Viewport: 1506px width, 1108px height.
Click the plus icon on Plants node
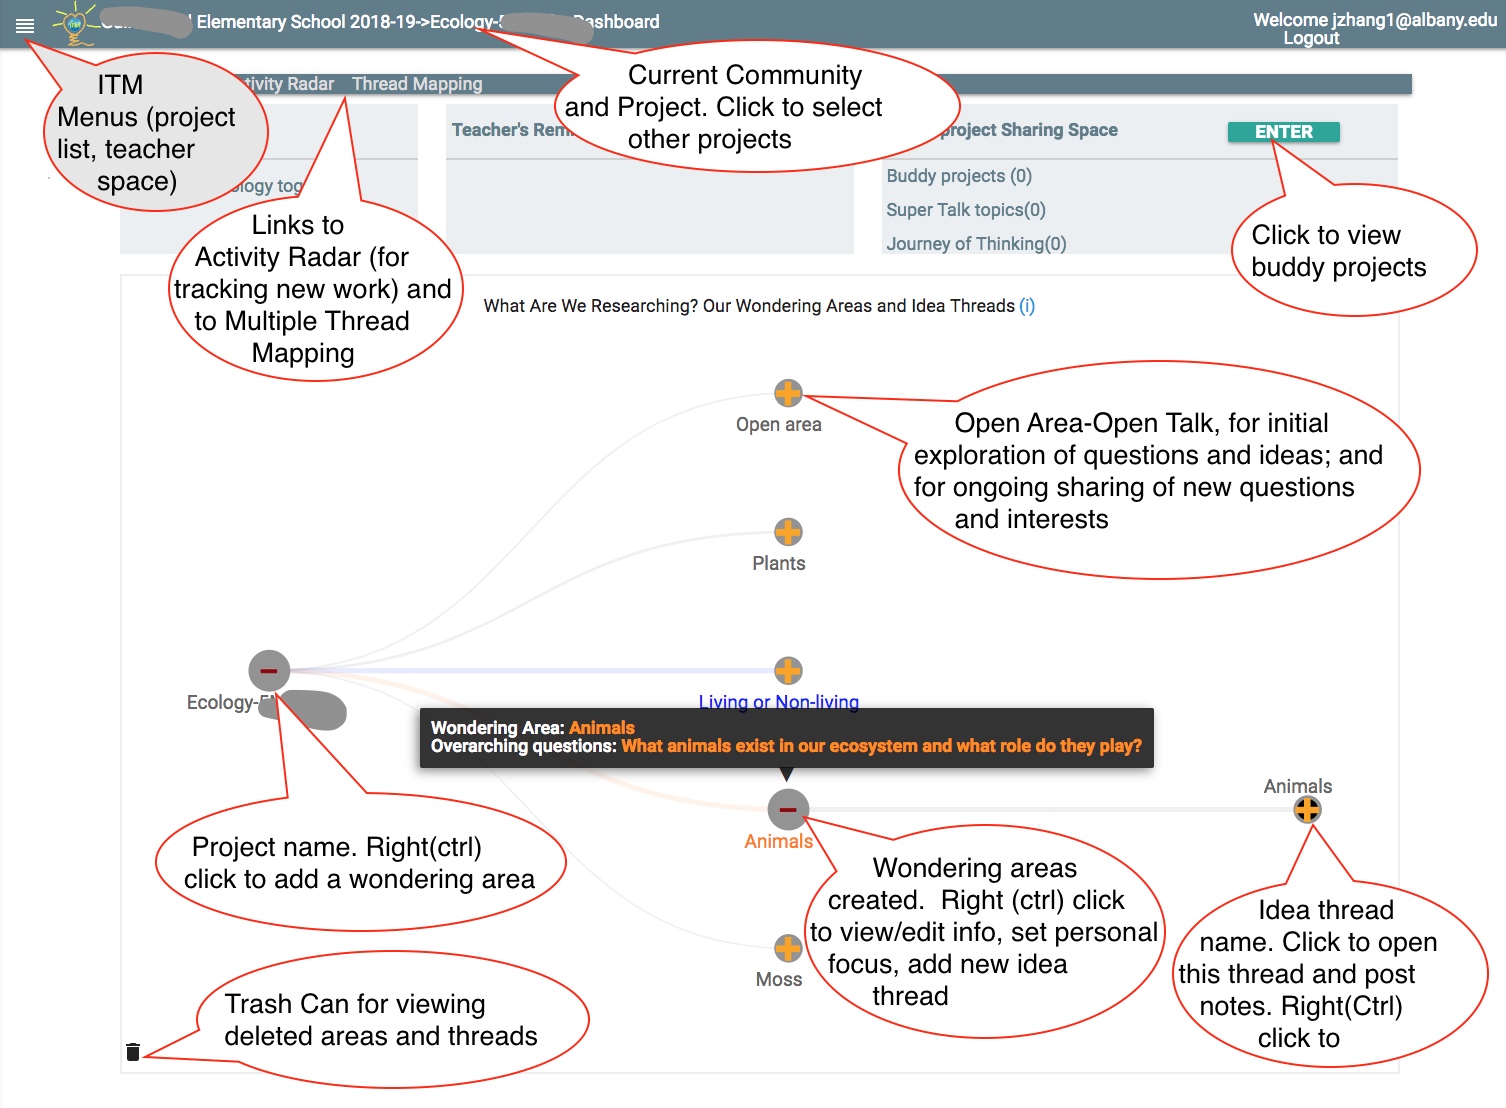[x=788, y=532]
